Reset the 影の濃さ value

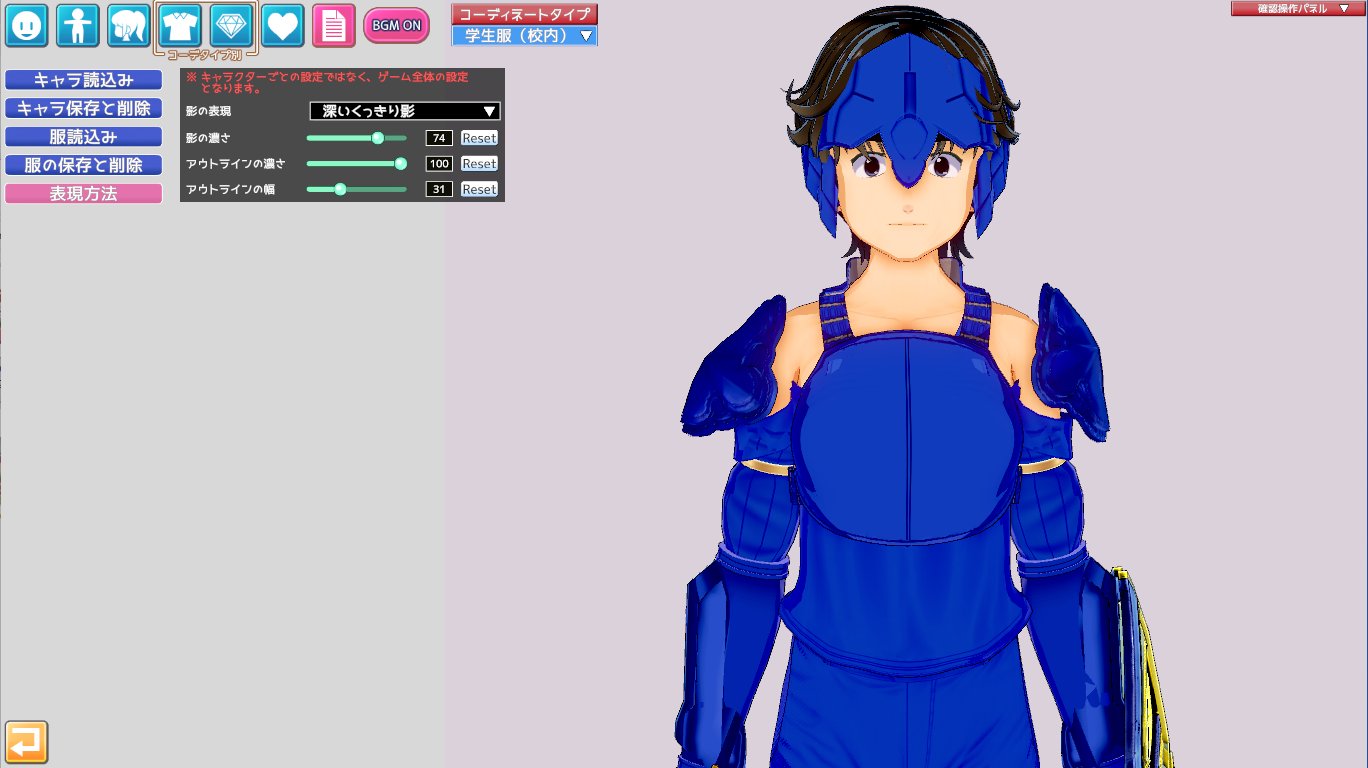point(478,137)
